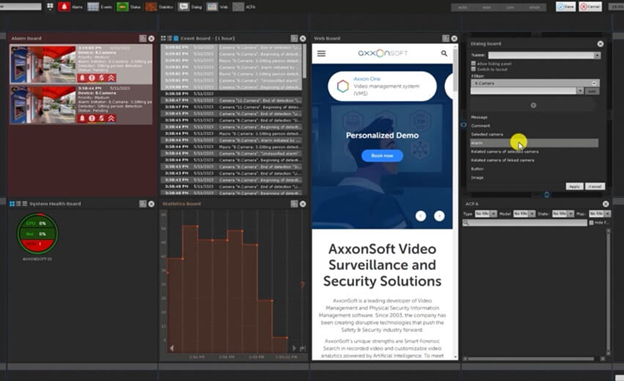This screenshot has width=624, height=381.
Task: Open Type dropdown in ACFA panel
Action: [x=494, y=214]
